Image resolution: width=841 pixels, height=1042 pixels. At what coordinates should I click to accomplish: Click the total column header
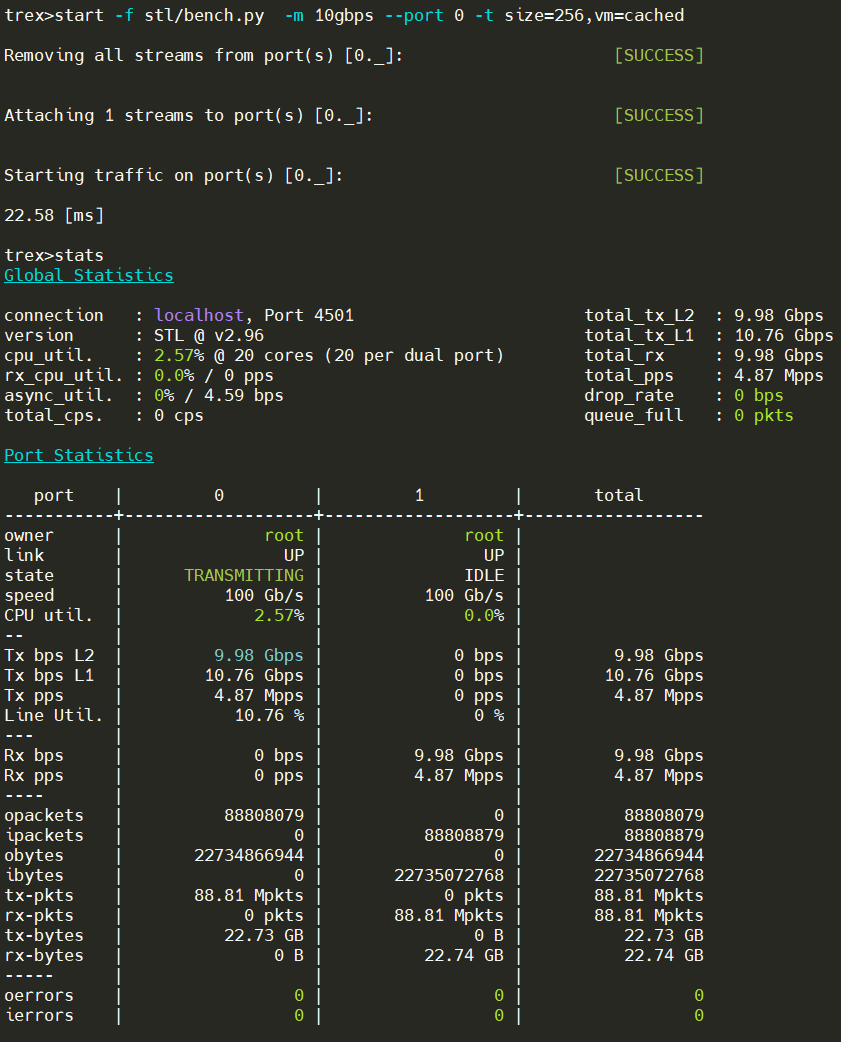click(618, 495)
